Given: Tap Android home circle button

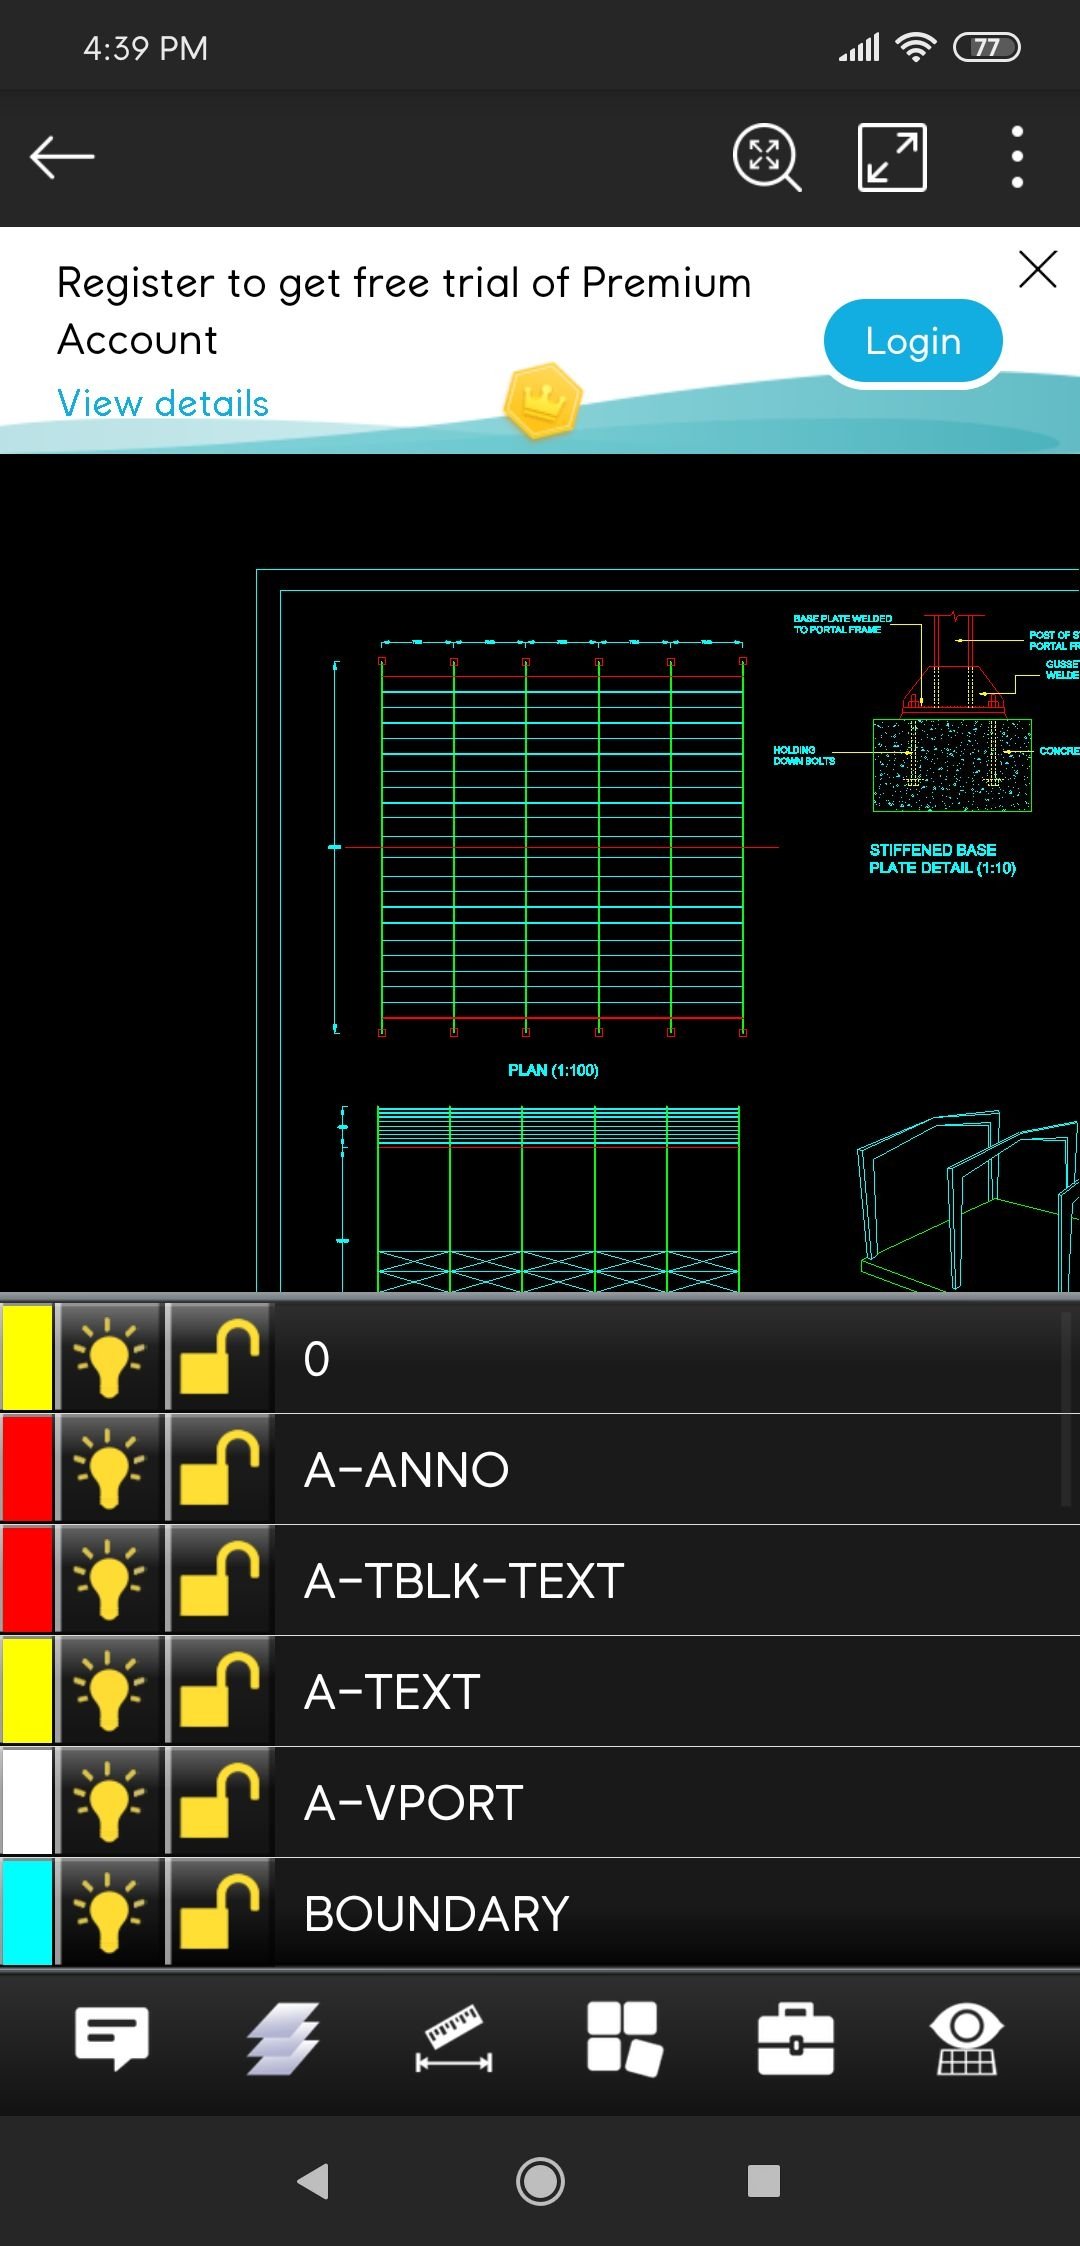Looking at the screenshot, I should click(x=540, y=2181).
